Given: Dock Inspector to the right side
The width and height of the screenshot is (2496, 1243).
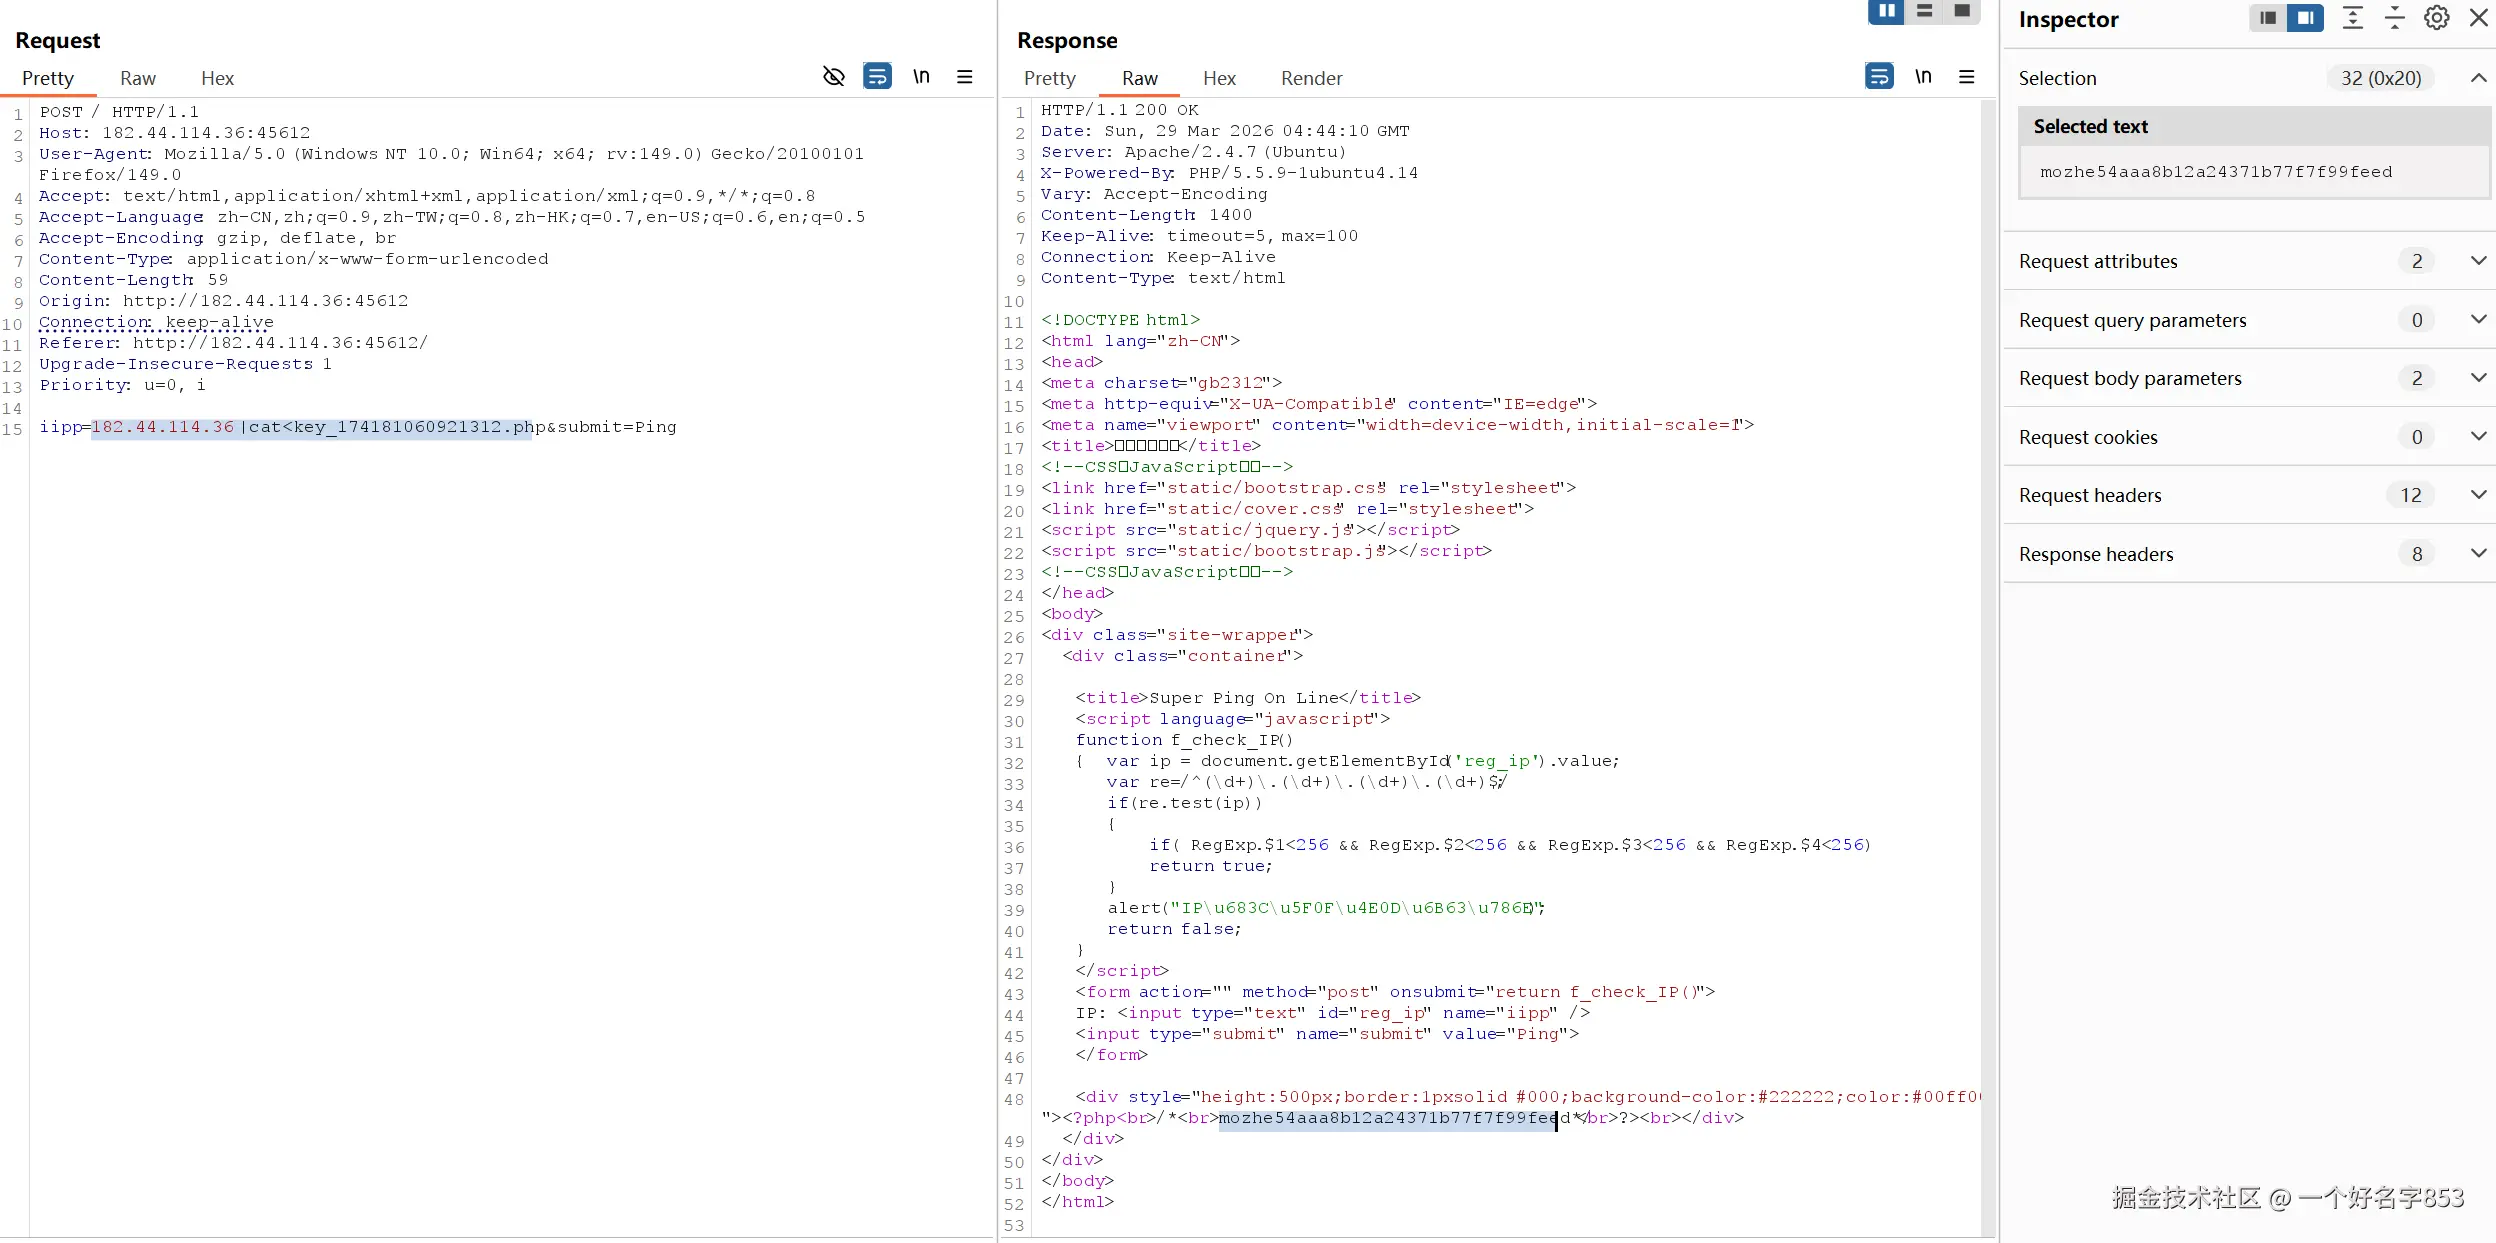Looking at the screenshot, I should [x=2305, y=18].
